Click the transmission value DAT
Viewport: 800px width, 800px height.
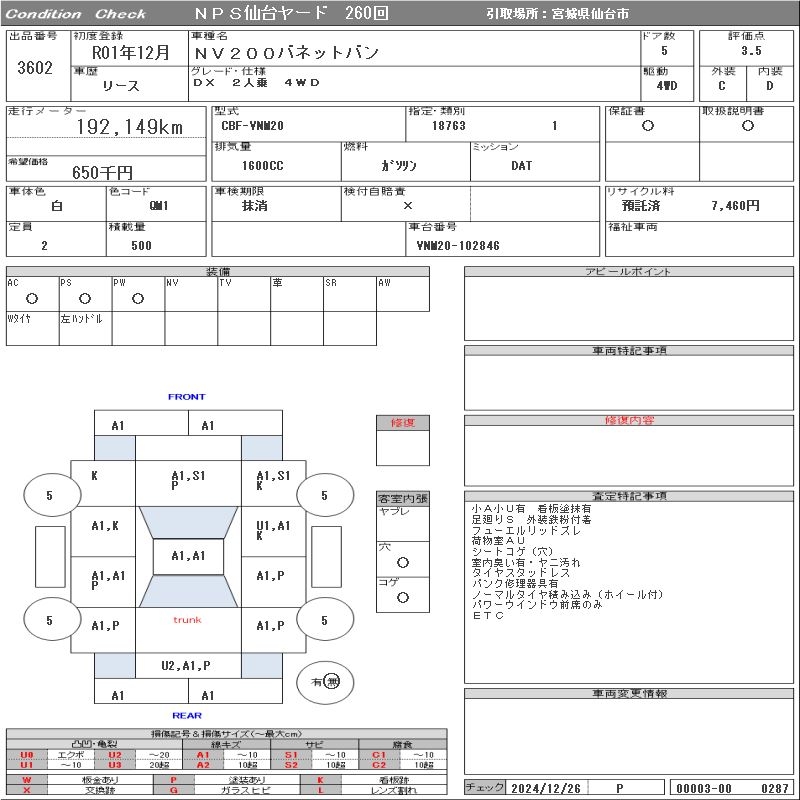tap(521, 165)
